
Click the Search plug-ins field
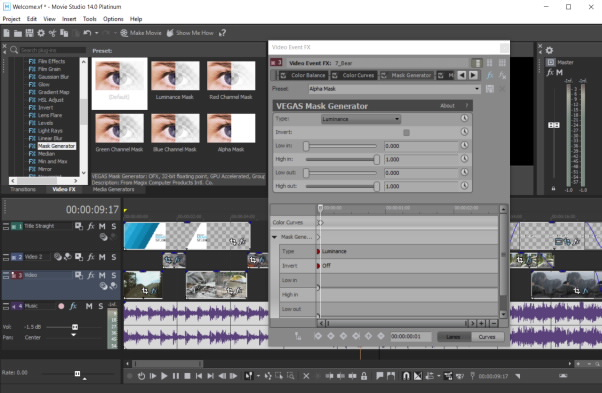pyautogui.click(x=52, y=50)
